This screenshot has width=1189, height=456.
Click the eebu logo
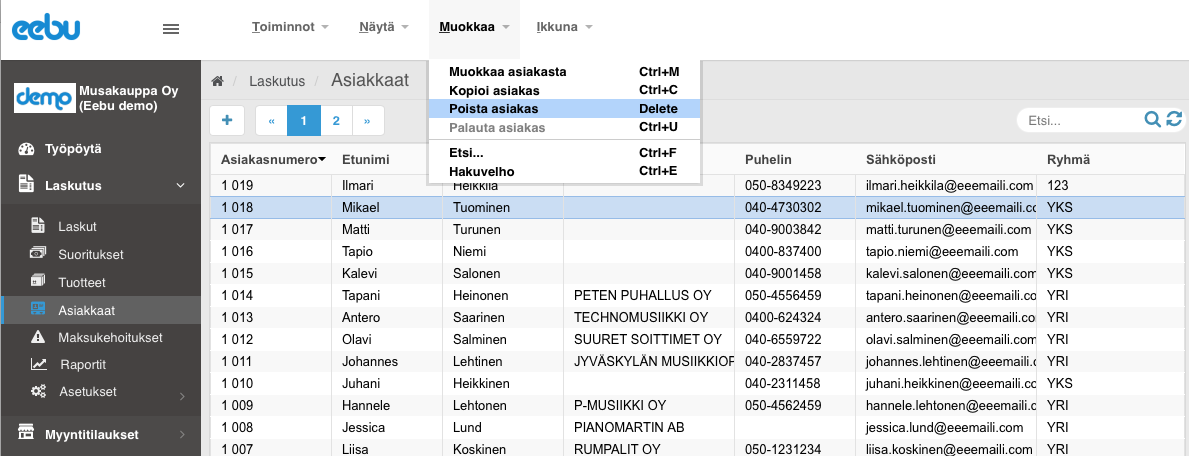tap(46, 28)
